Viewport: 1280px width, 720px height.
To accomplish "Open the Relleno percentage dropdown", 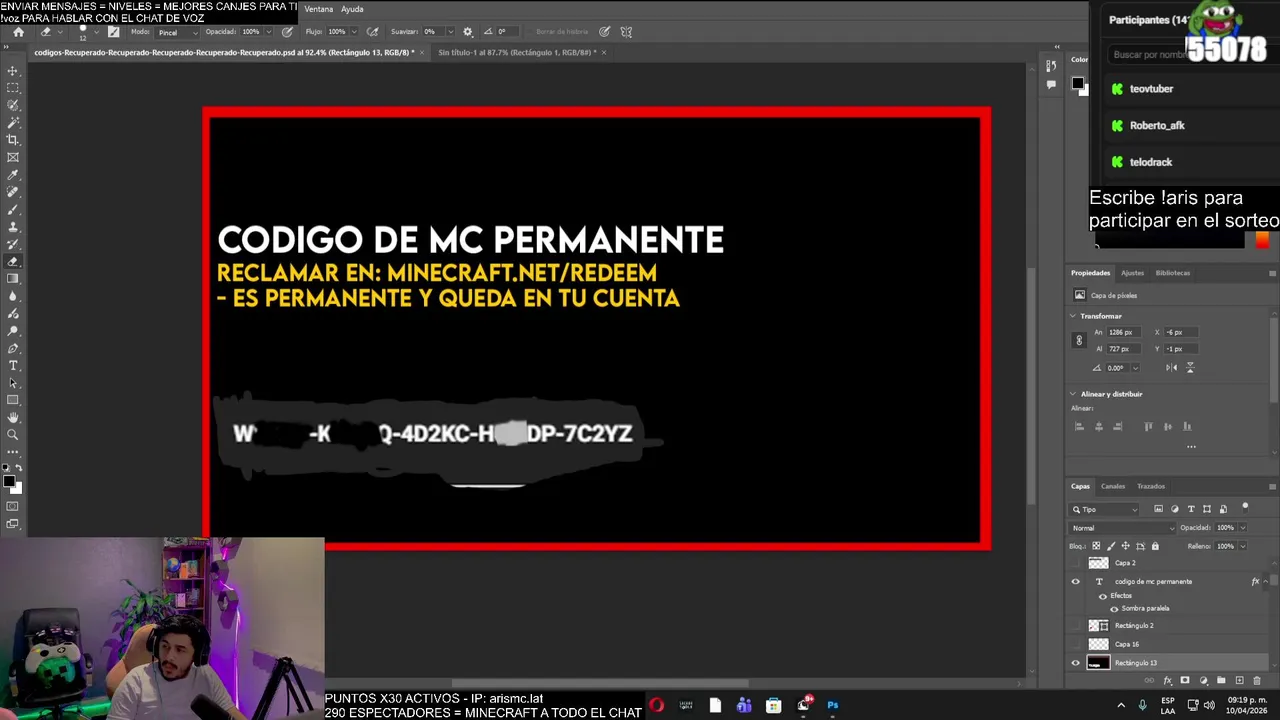I will point(1243,546).
